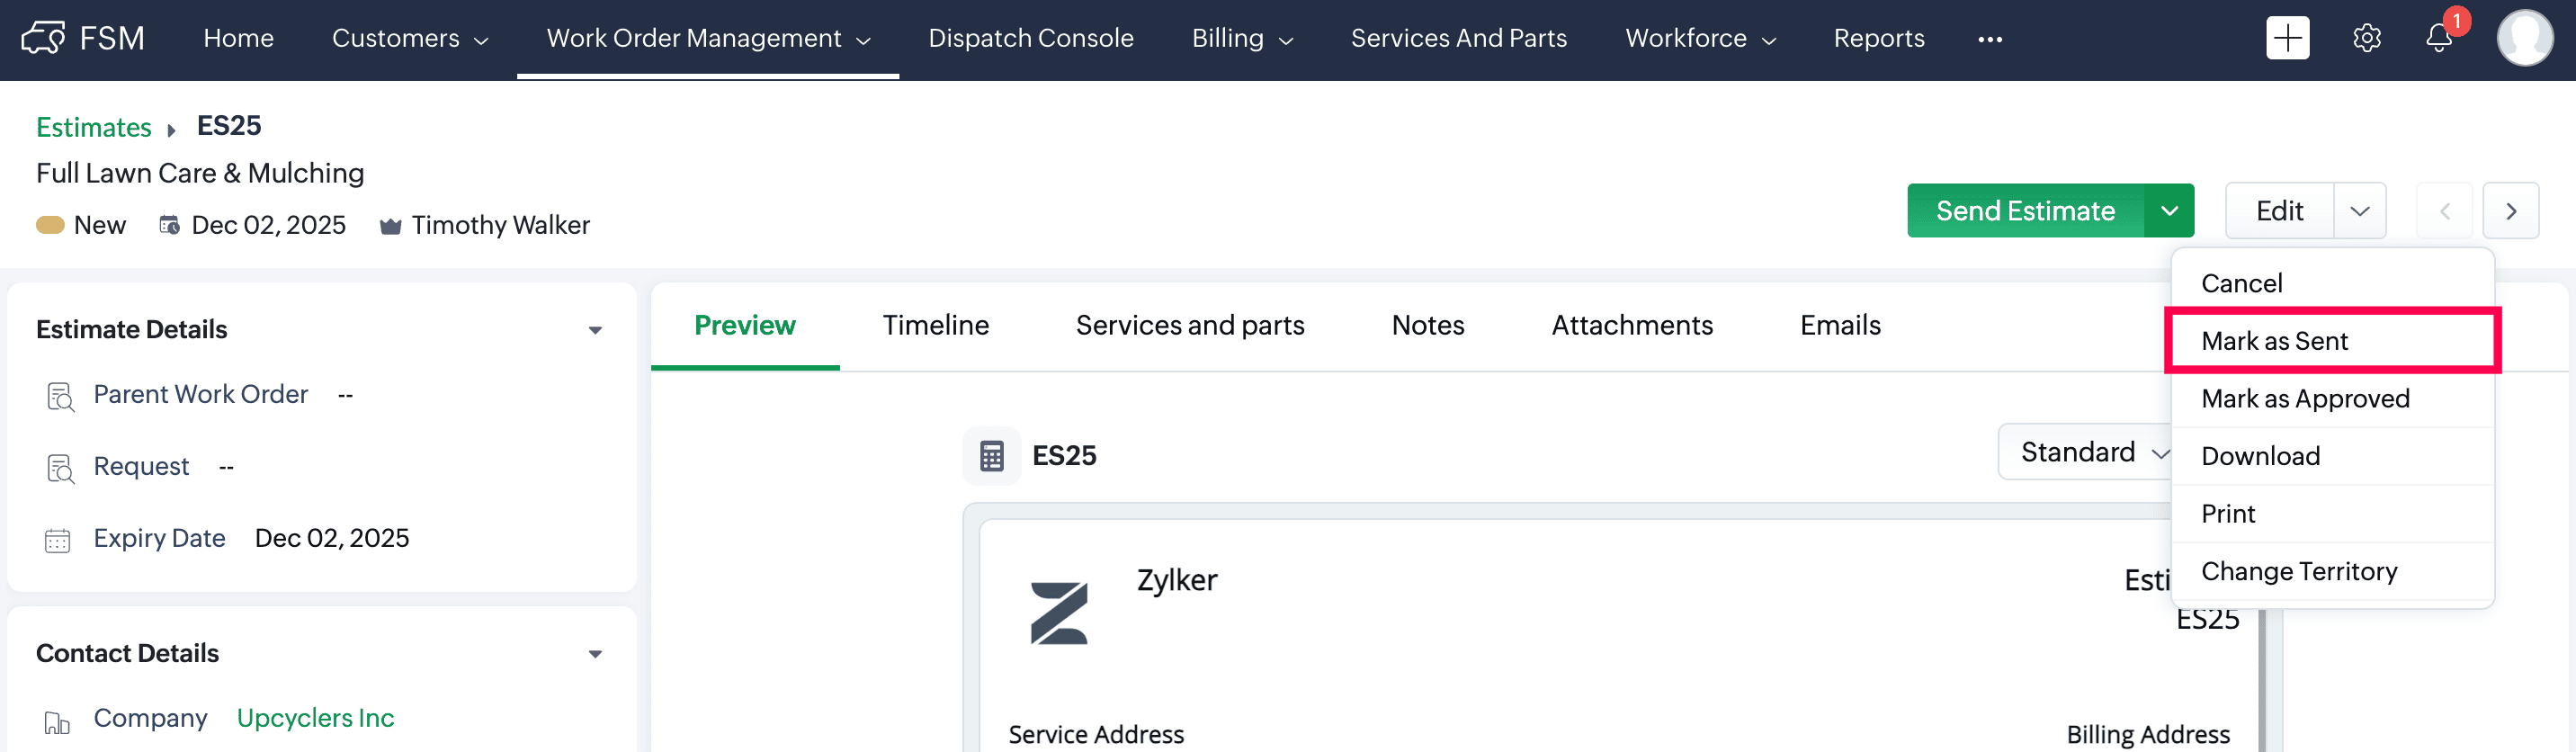Image resolution: width=2576 pixels, height=752 pixels.
Task: Collapse the Estimate Details section
Action: point(595,330)
